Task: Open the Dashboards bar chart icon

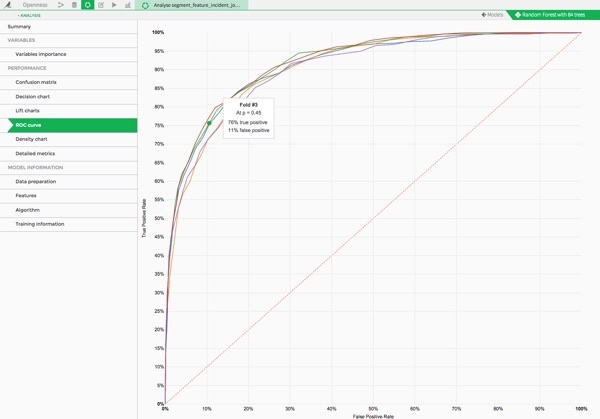Action: click(x=128, y=5)
